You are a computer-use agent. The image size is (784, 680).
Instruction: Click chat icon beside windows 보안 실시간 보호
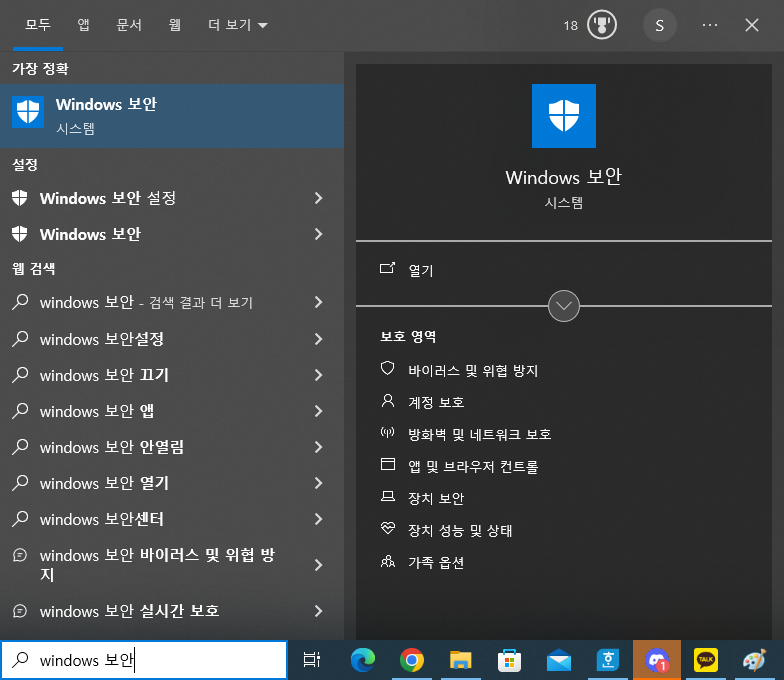(20, 611)
